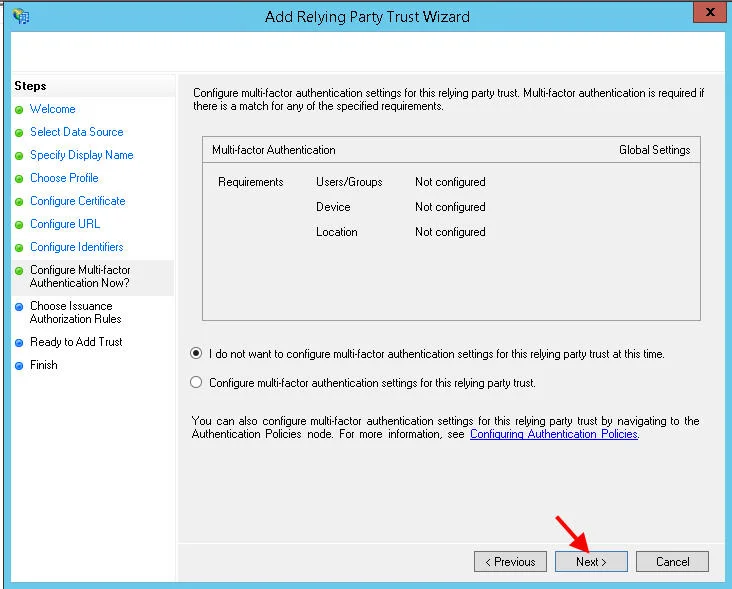Go to the Welcome step

[53, 109]
